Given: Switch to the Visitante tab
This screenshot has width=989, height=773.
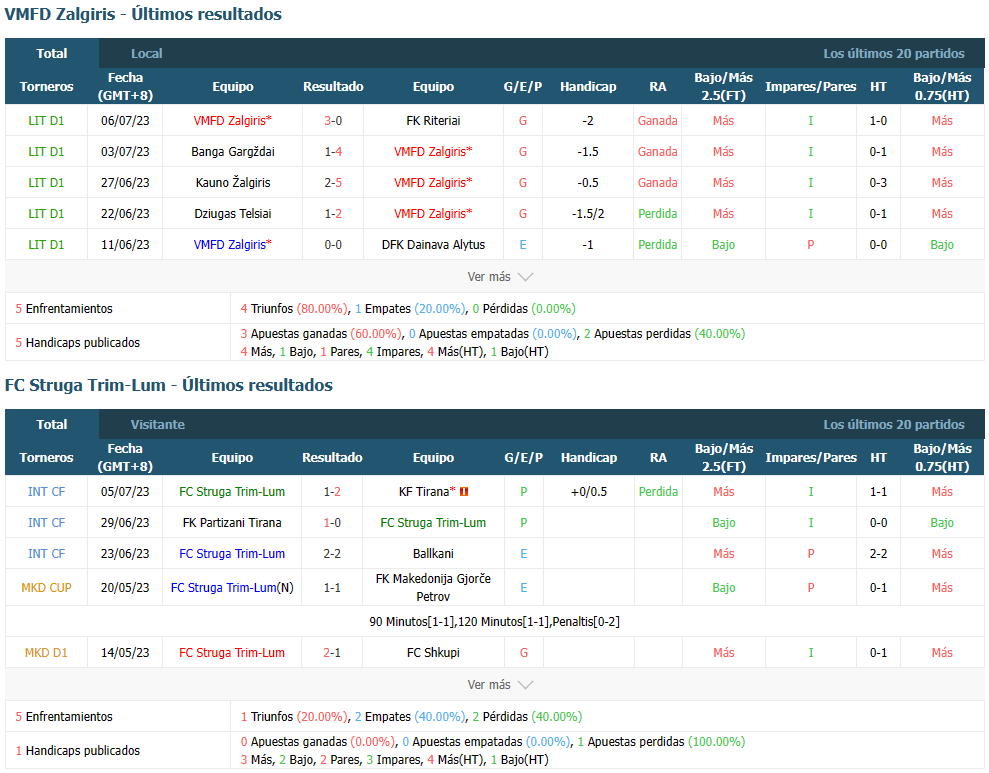Looking at the screenshot, I should pyautogui.click(x=158, y=424).
